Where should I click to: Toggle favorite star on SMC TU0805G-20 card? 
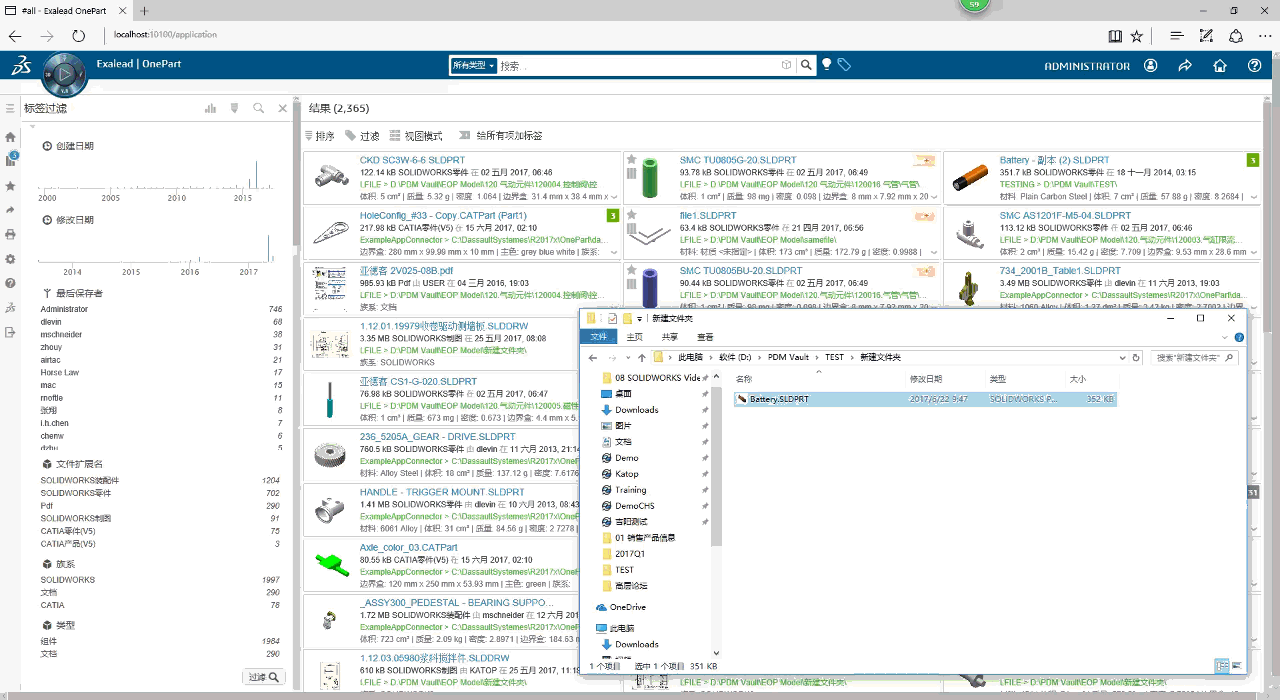[x=631, y=159]
